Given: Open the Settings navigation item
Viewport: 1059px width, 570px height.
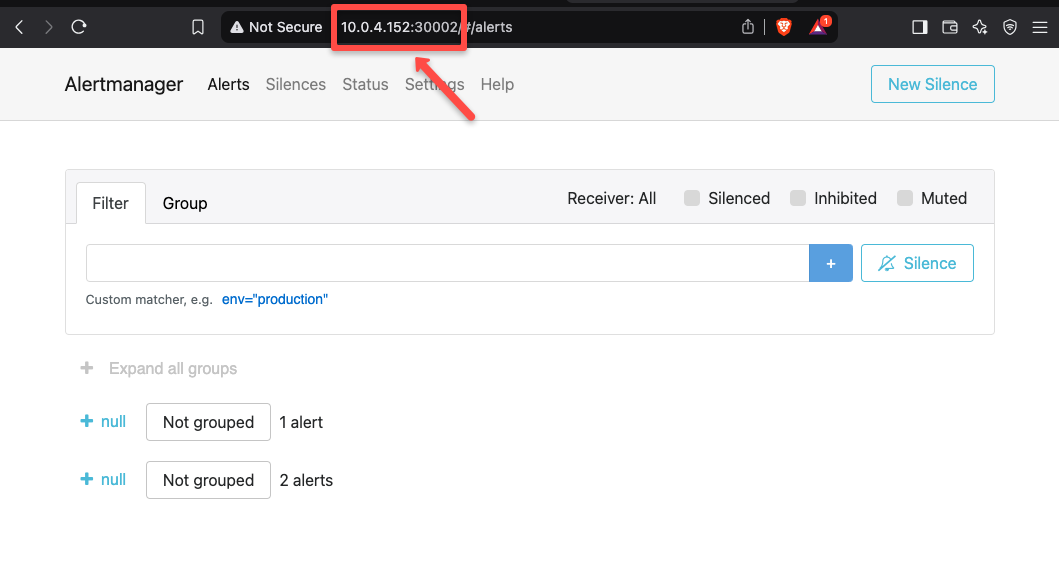Looking at the screenshot, I should [x=434, y=84].
